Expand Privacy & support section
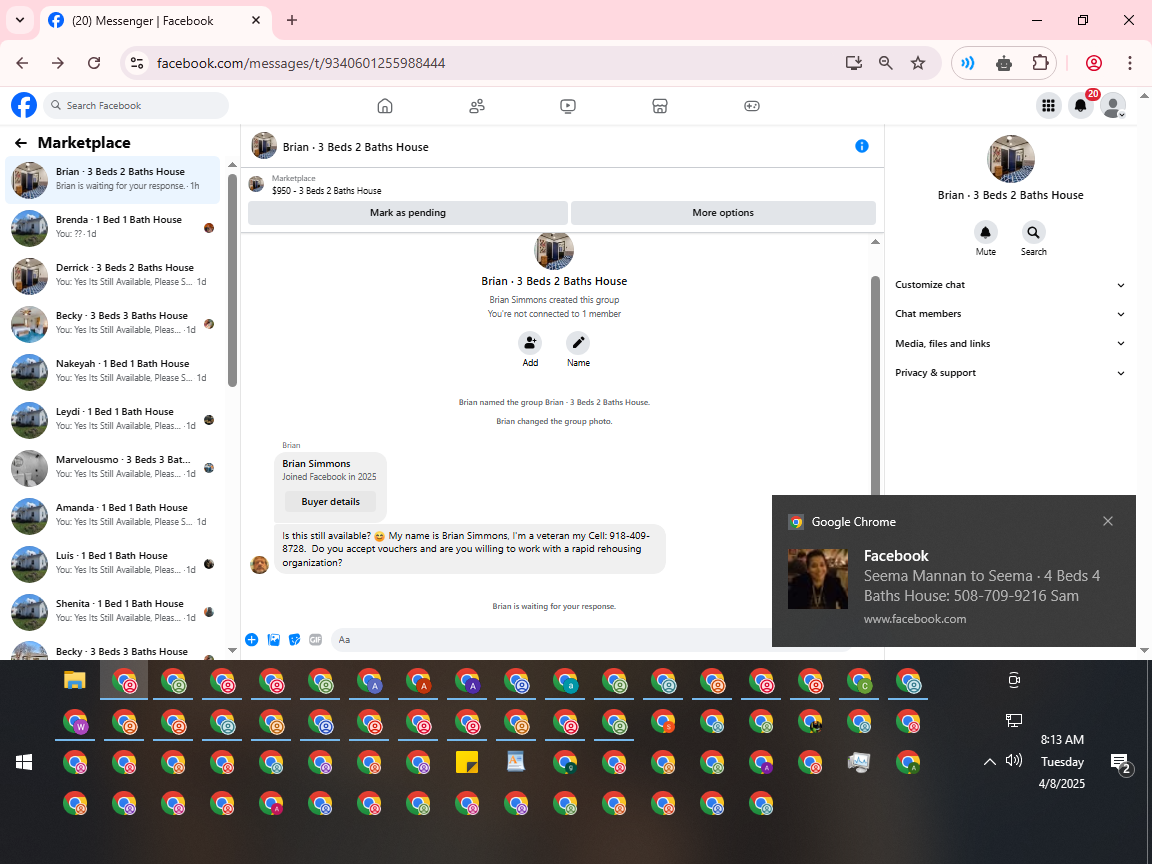1152x864 pixels. pos(1009,372)
